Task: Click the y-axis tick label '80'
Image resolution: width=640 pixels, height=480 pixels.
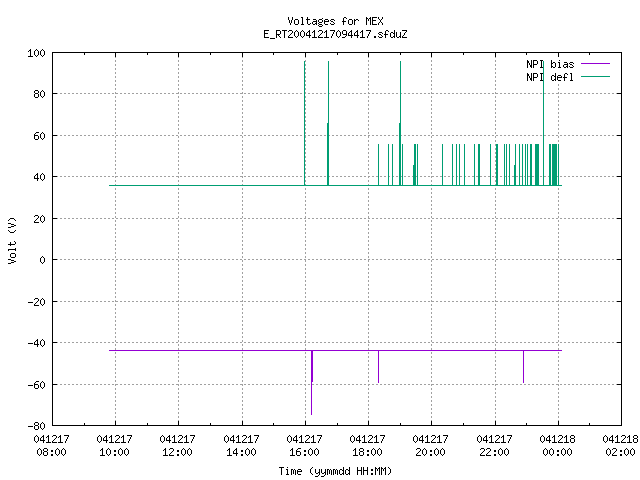Action: point(40,94)
